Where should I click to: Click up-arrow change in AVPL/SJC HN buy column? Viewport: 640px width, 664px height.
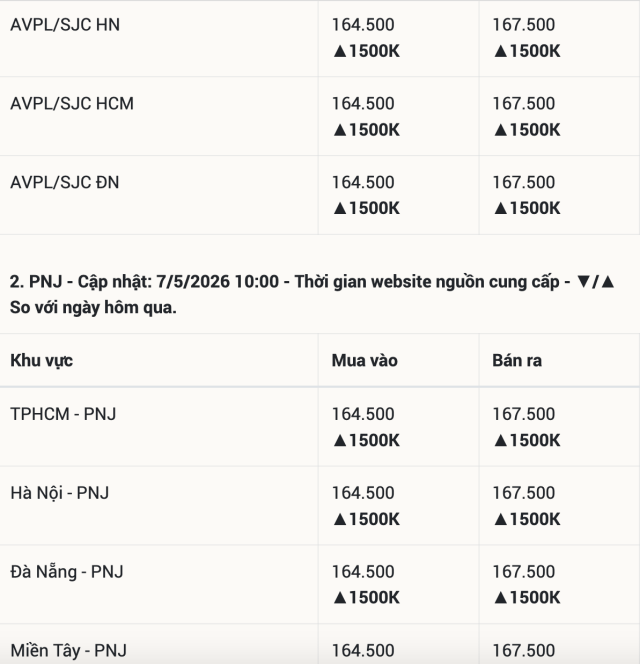366,51
